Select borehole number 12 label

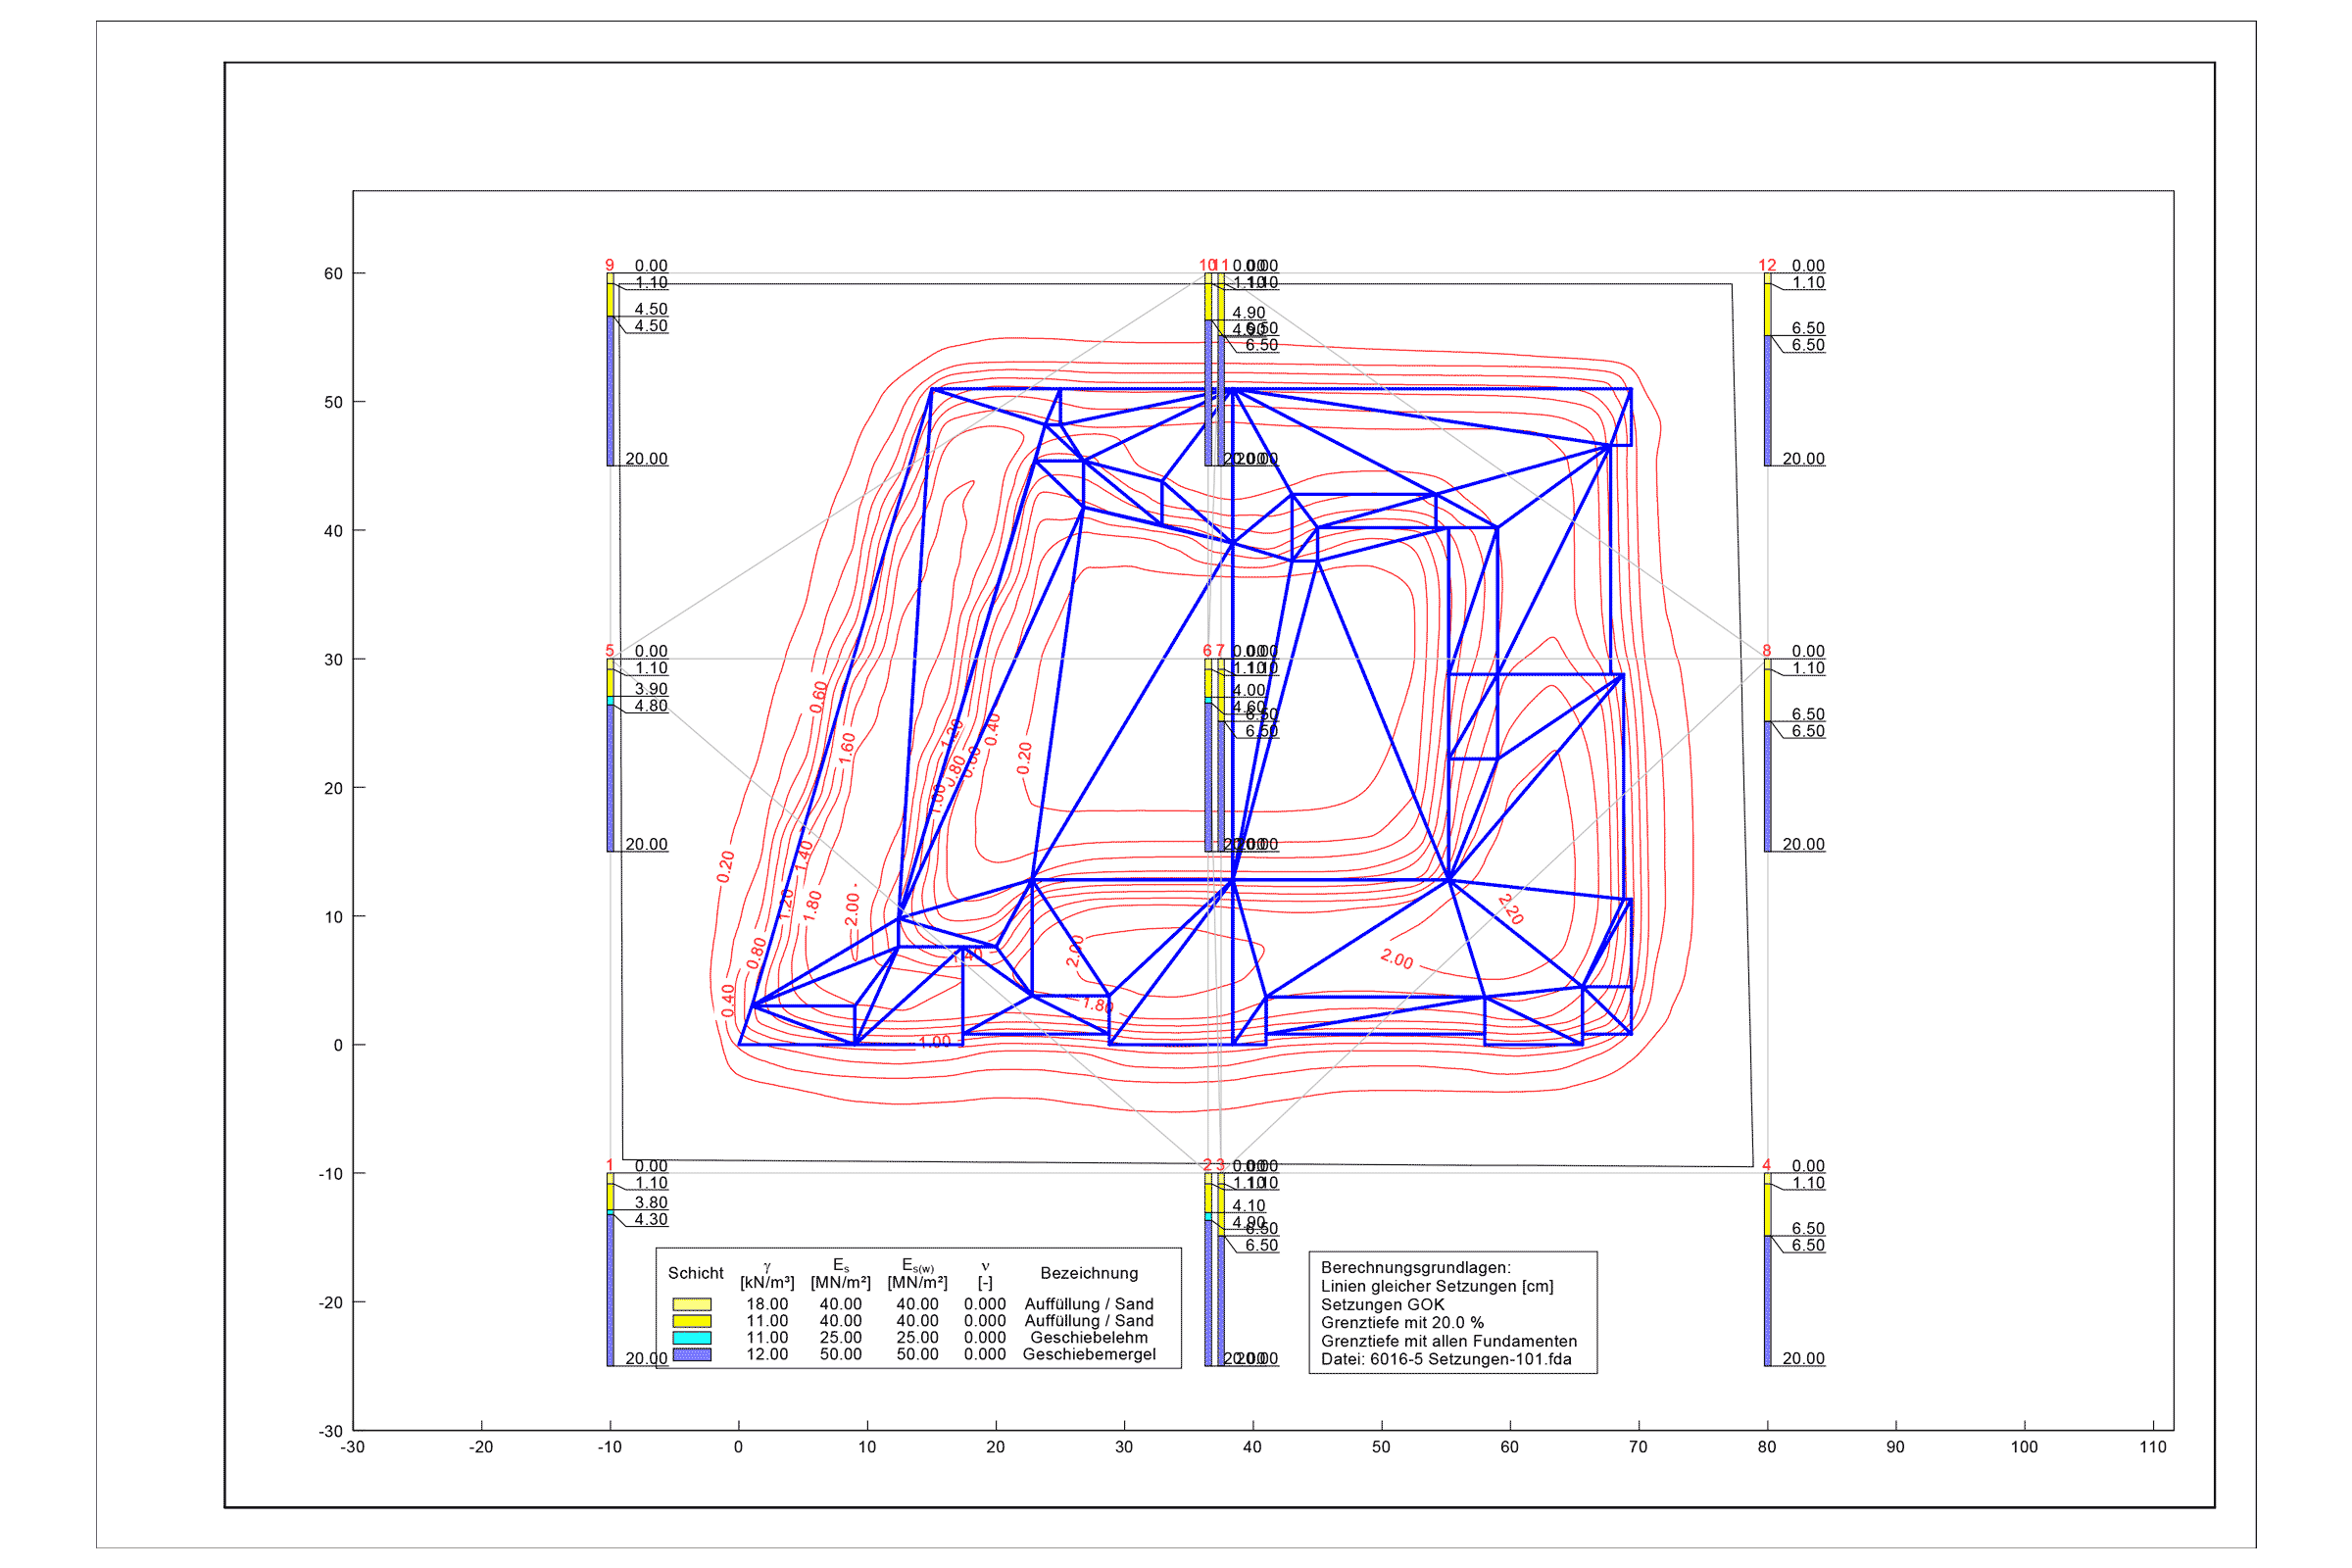coord(1767,265)
